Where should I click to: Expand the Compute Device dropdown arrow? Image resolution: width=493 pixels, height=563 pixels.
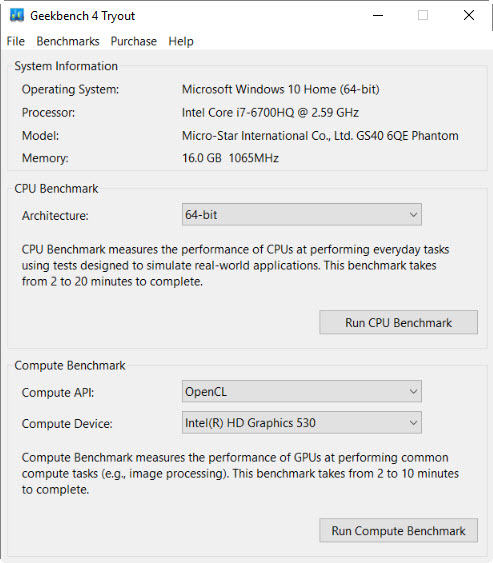413,423
